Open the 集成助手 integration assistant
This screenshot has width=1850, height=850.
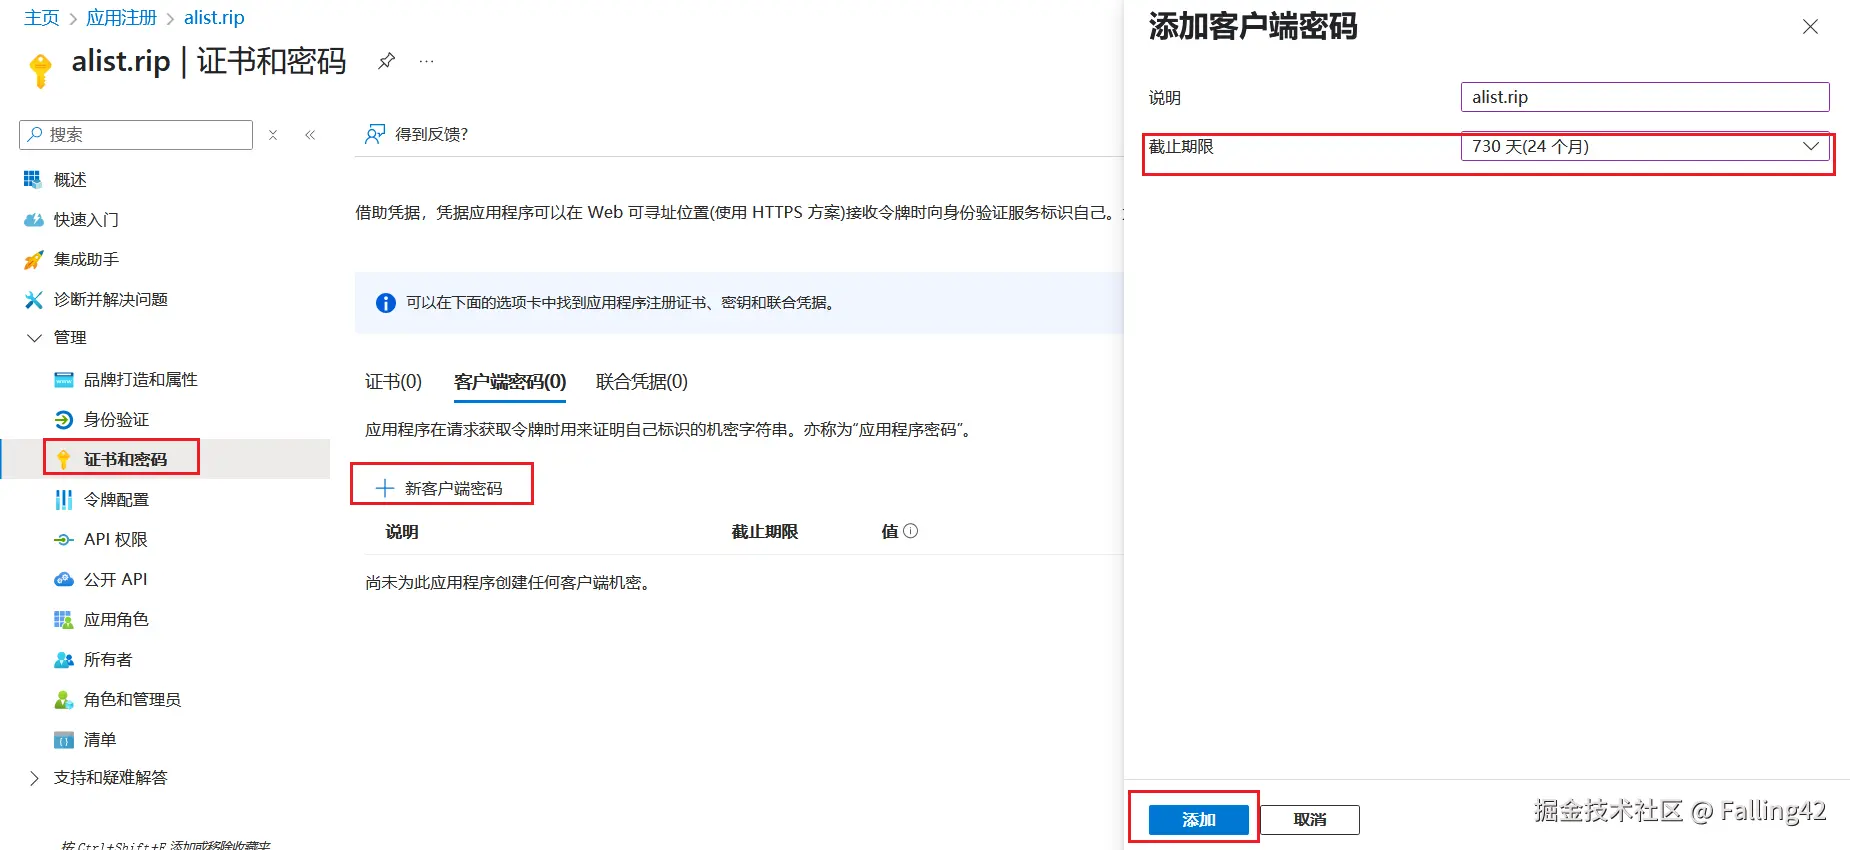[x=86, y=259]
